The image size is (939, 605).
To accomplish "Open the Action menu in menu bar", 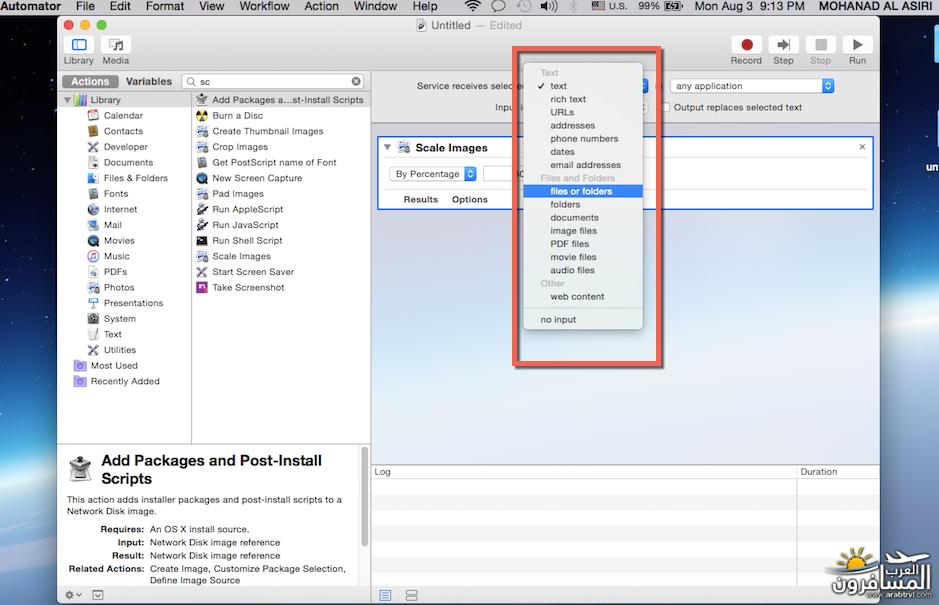I will click(x=322, y=6).
